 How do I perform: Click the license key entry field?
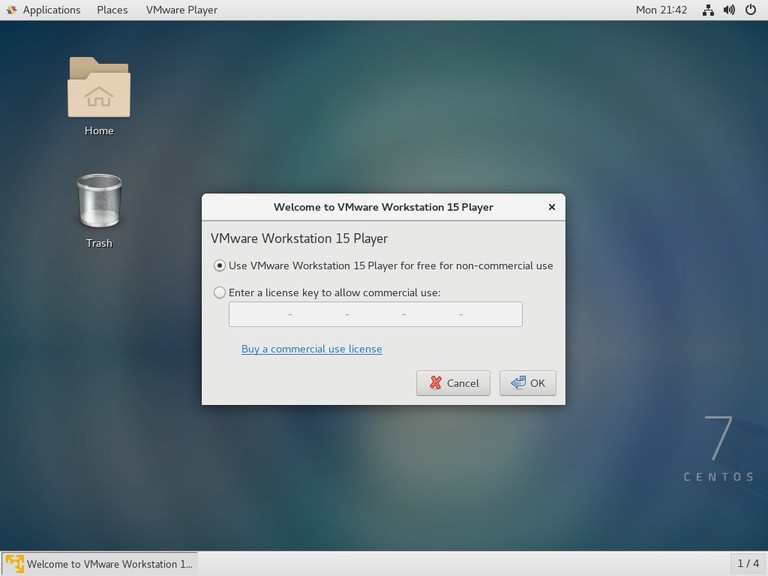(x=375, y=315)
